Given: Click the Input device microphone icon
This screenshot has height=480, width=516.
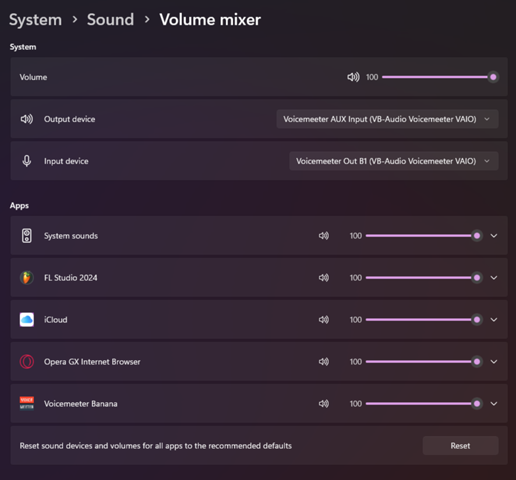Looking at the screenshot, I should pos(27,161).
